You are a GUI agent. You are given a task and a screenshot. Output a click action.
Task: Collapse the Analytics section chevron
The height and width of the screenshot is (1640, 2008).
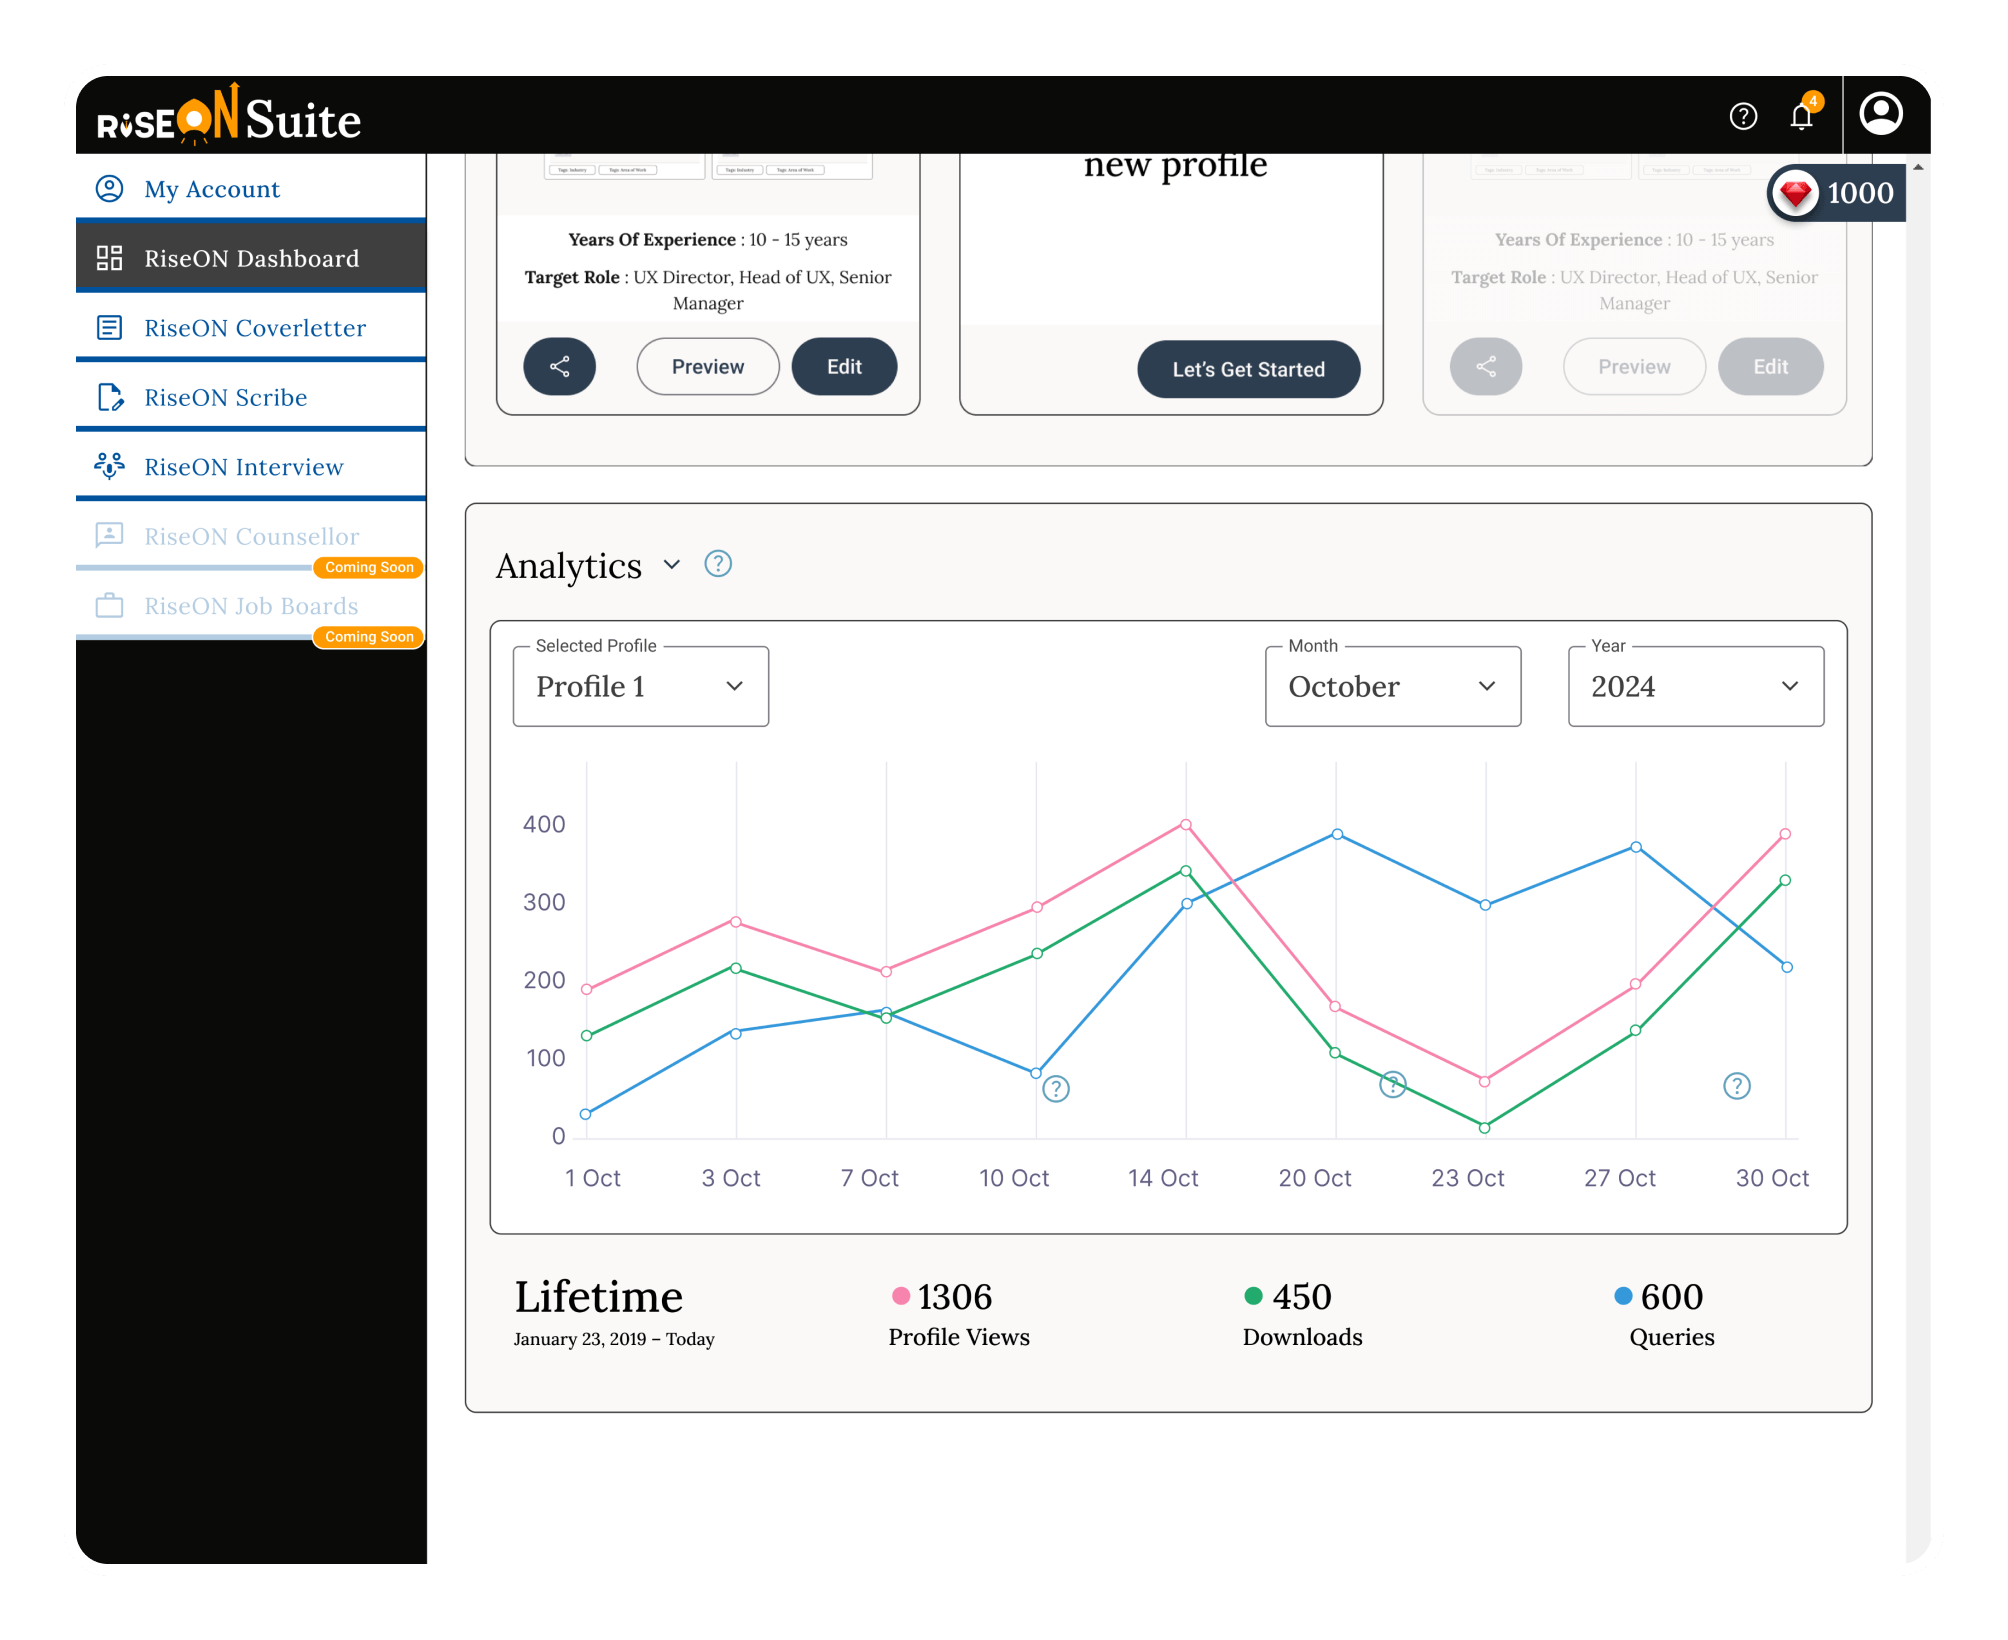[x=671, y=565]
